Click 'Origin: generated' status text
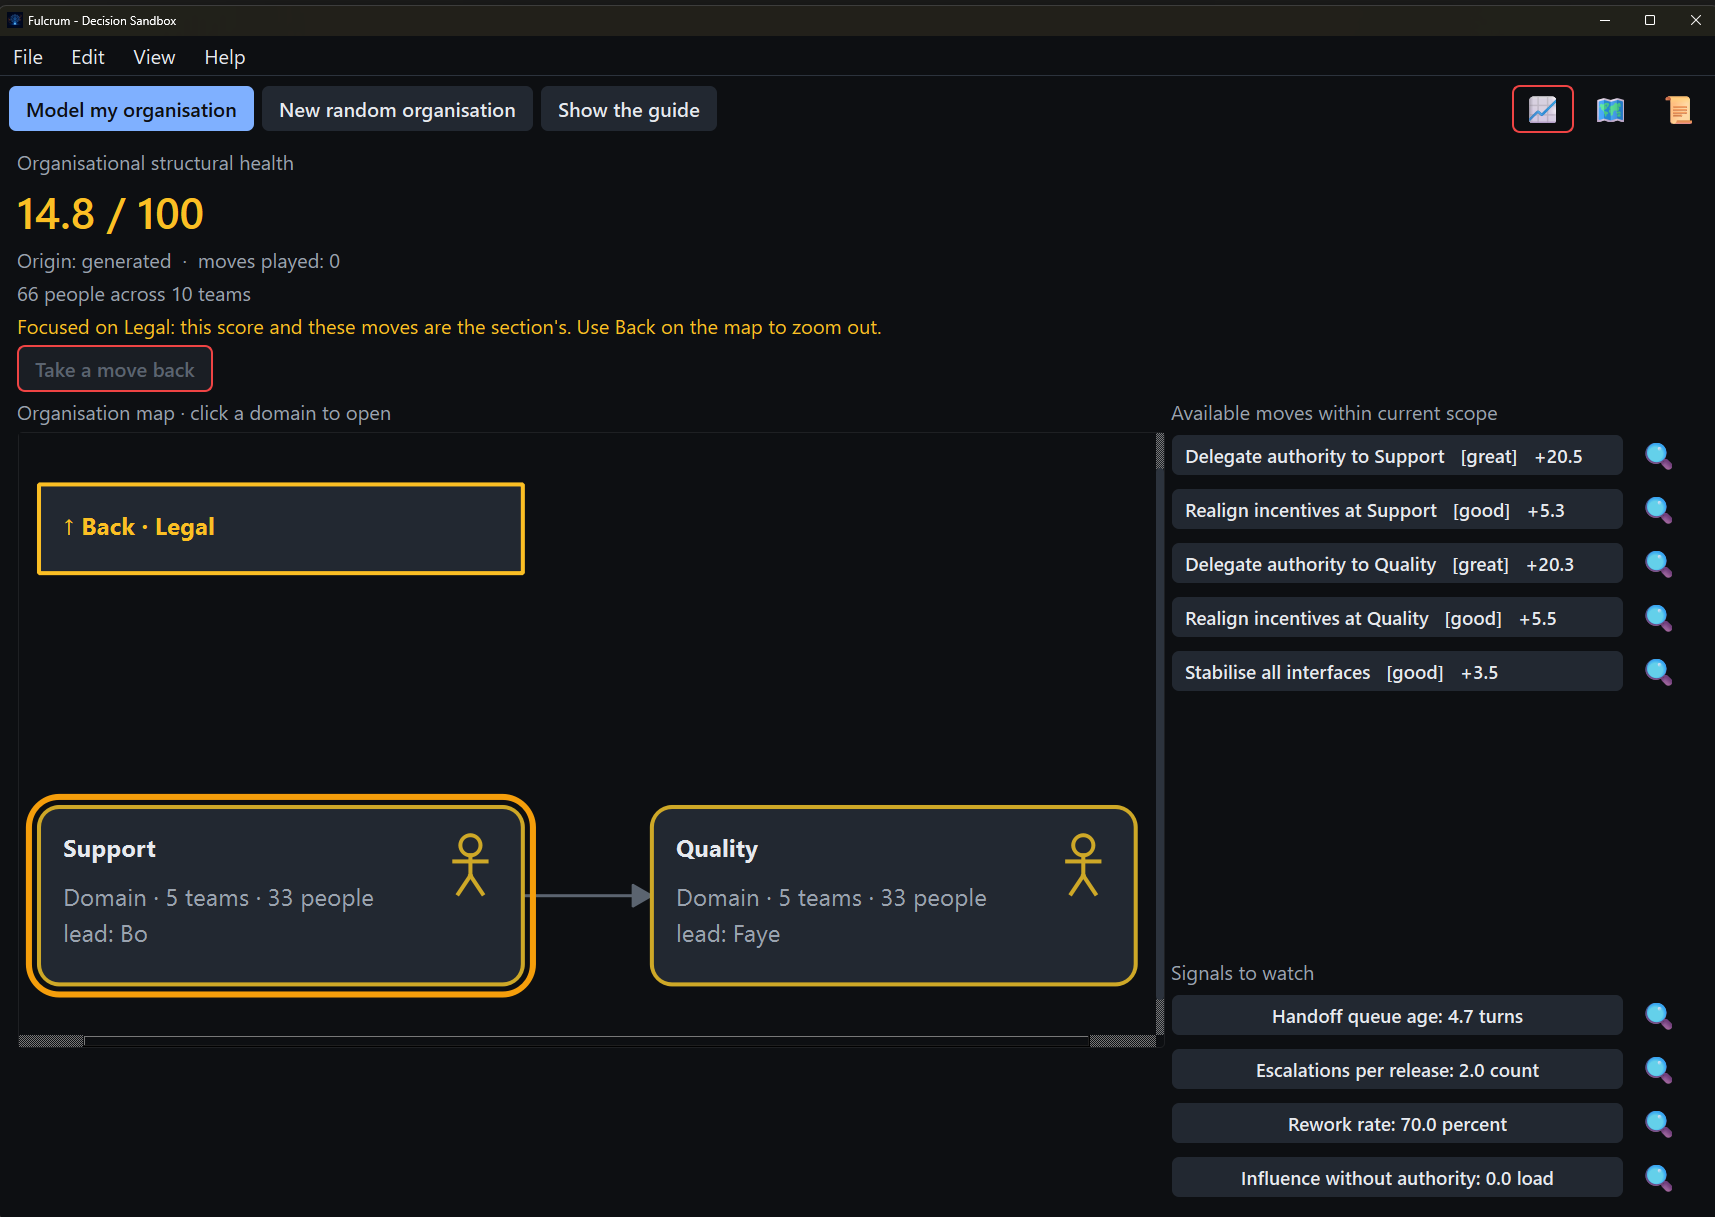This screenshot has height=1217, width=1715. click(94, 261)
